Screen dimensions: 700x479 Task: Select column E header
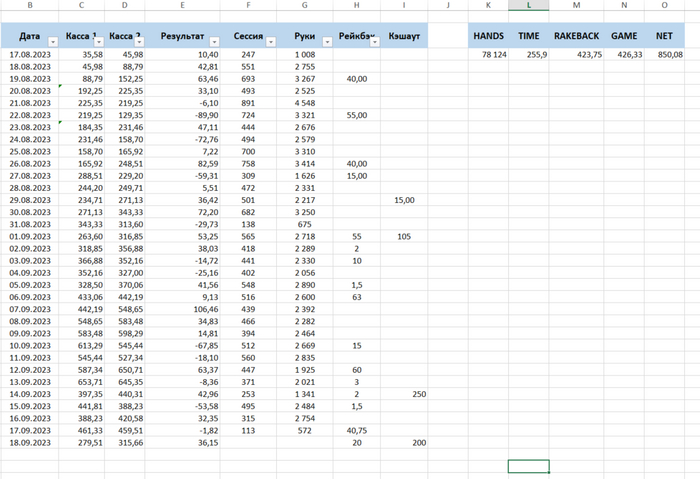pos(182,5)
